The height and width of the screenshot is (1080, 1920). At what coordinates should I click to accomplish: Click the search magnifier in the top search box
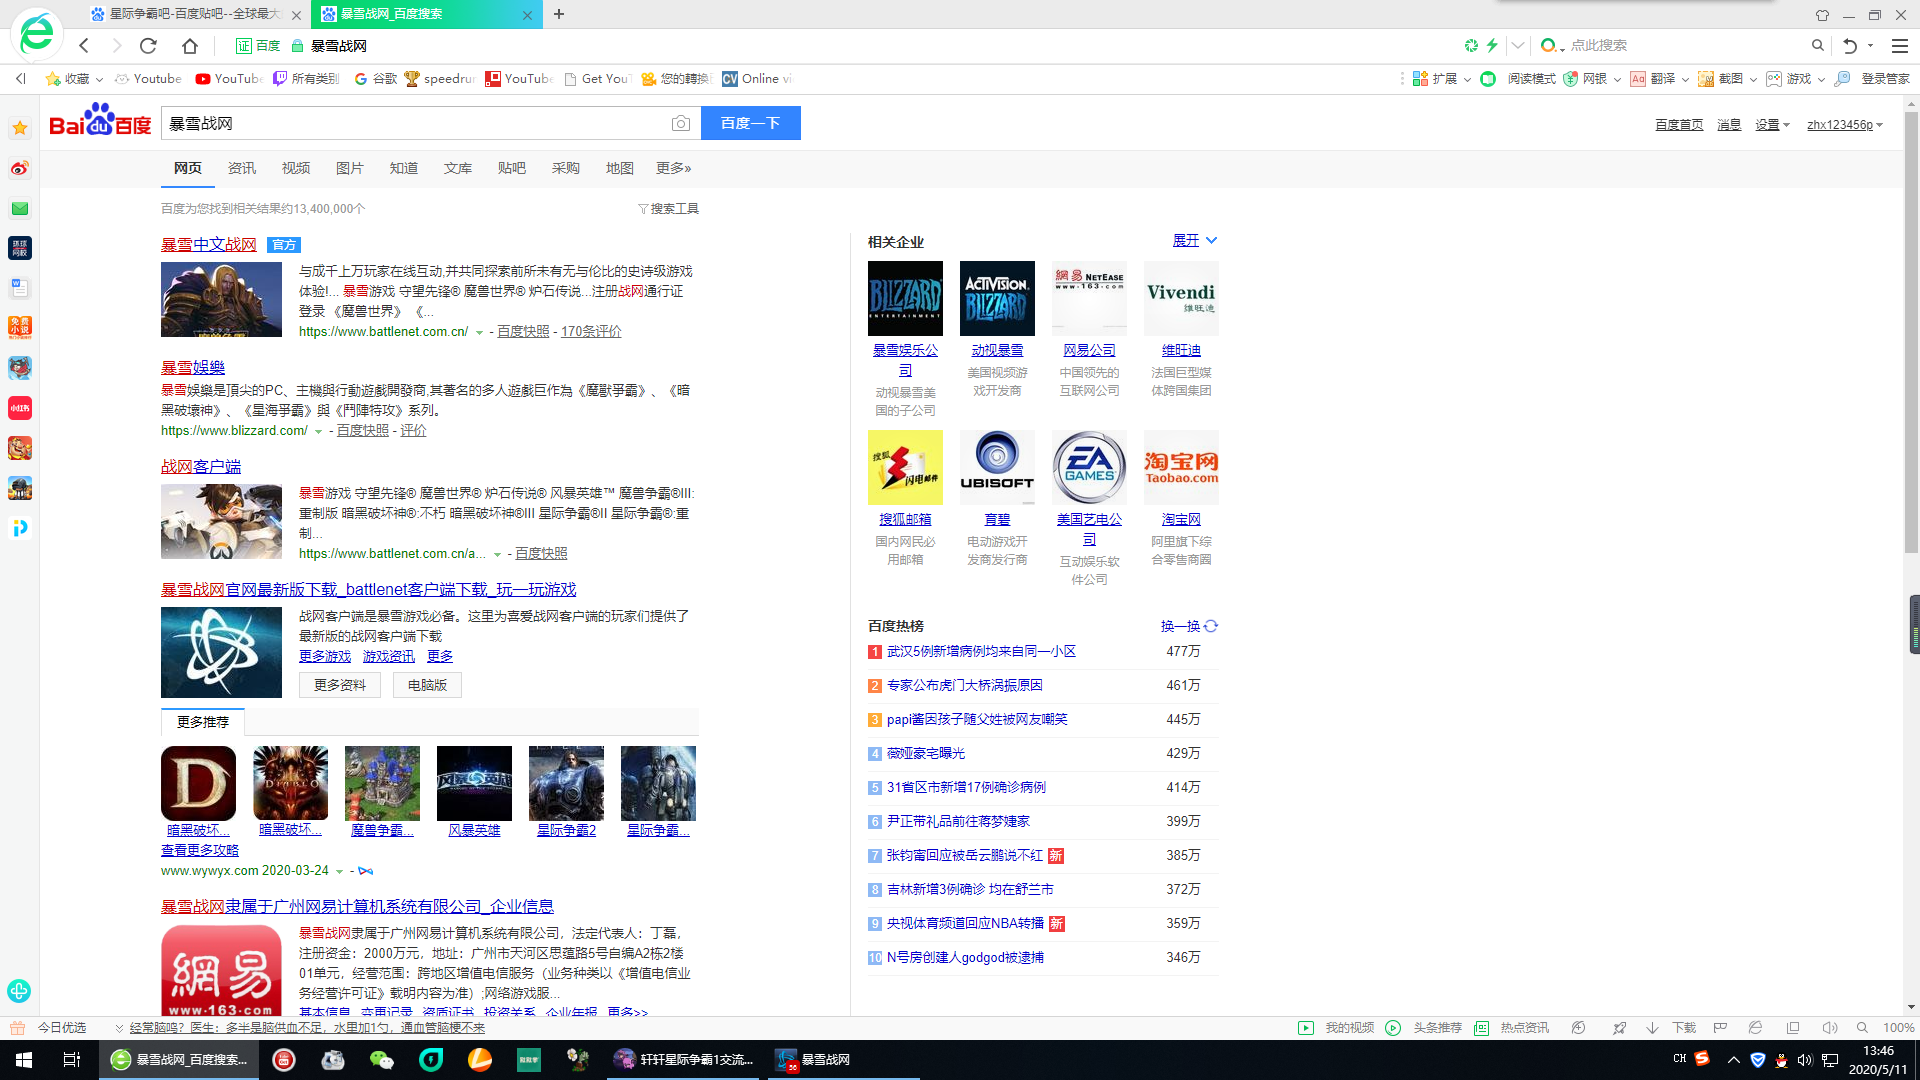pyautogui.click(x=1818, y=46)
